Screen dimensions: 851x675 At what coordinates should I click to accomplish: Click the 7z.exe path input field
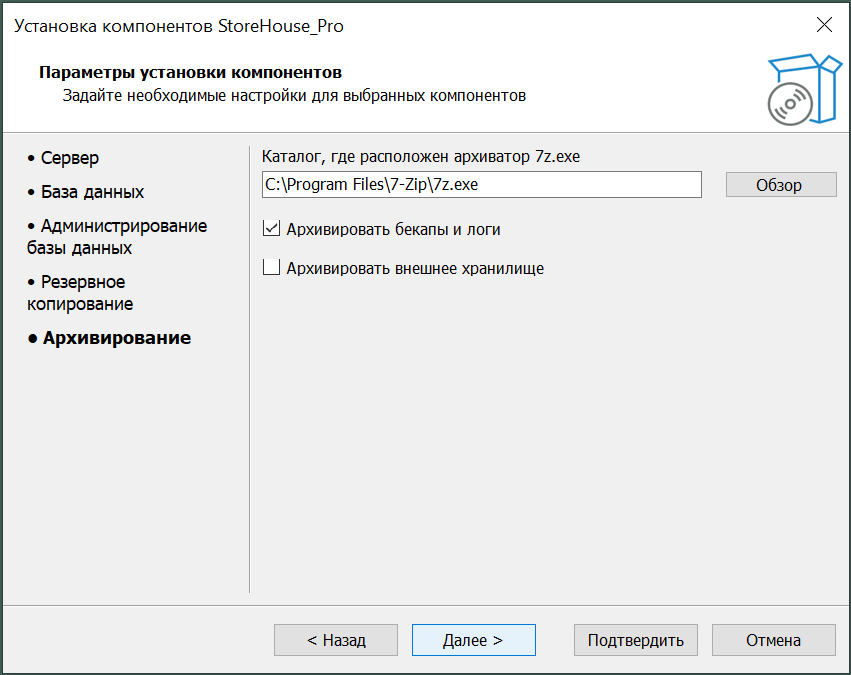(x=480, y=185)
